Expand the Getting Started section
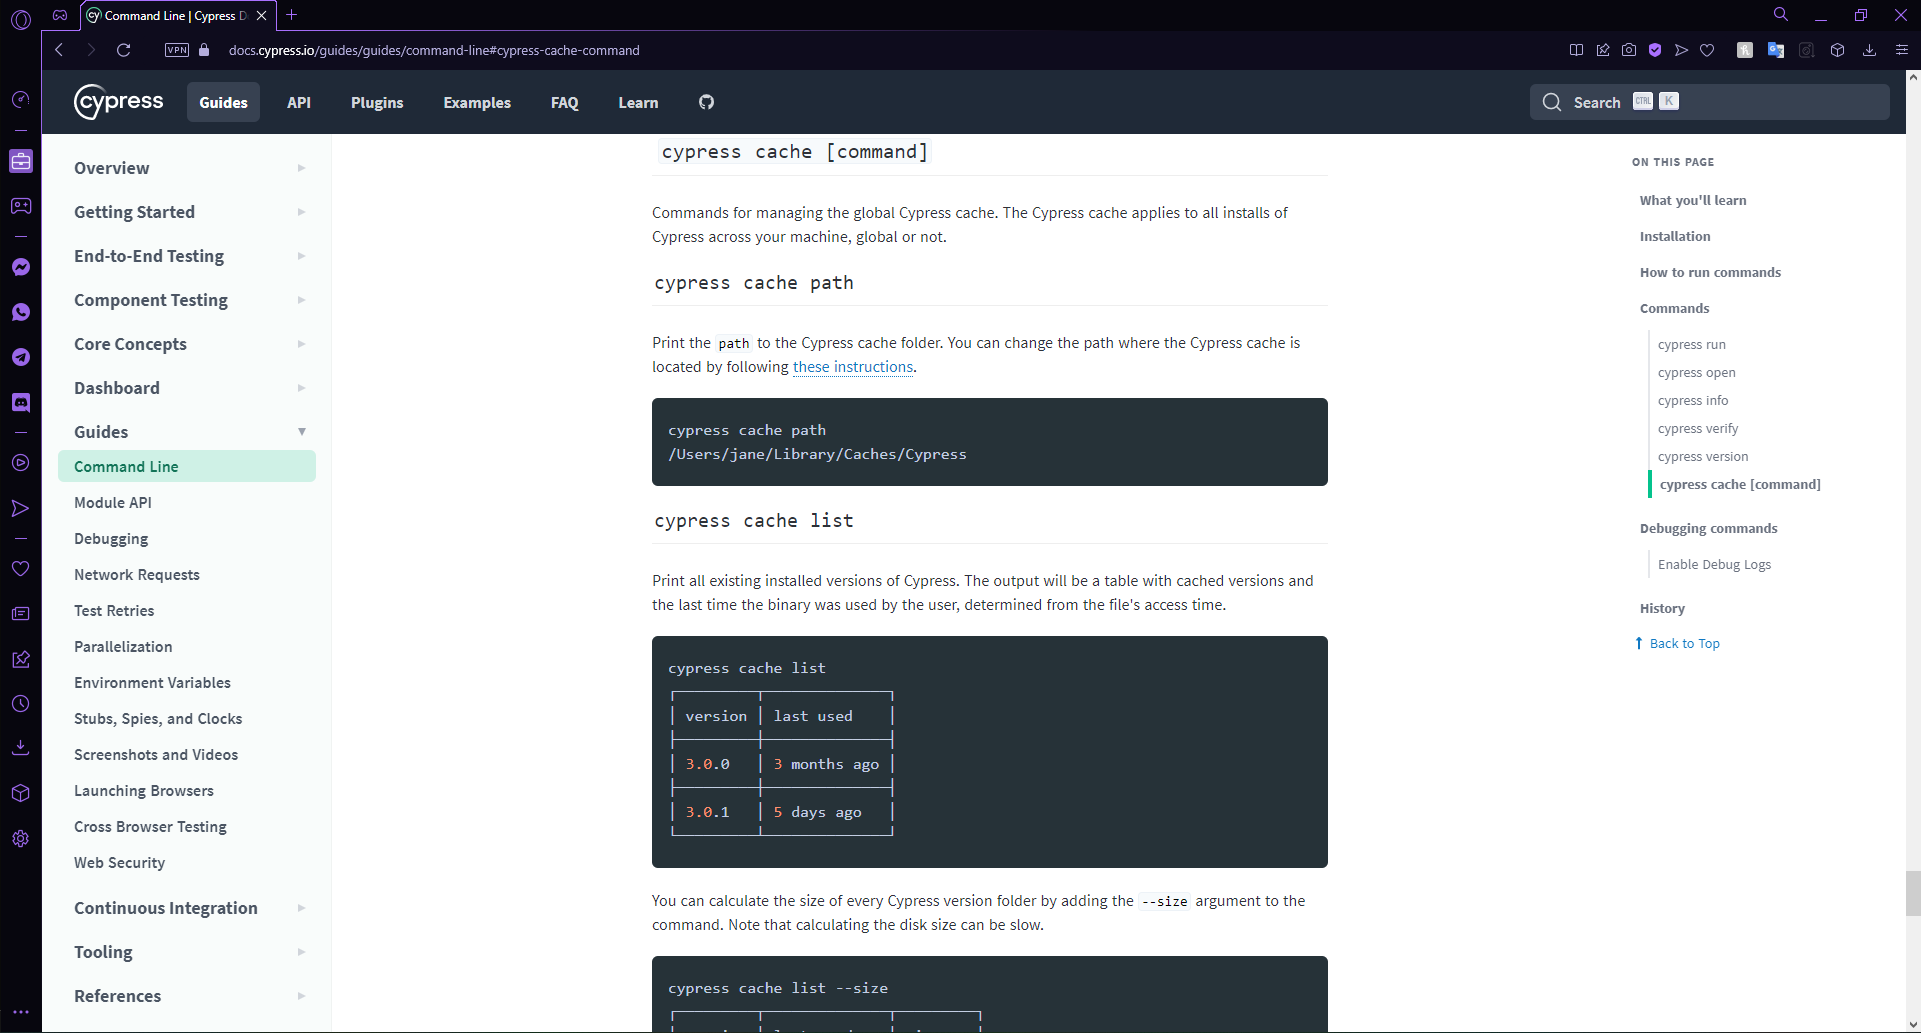The width and height of the screenshot is (1921, 1033). 189,212
